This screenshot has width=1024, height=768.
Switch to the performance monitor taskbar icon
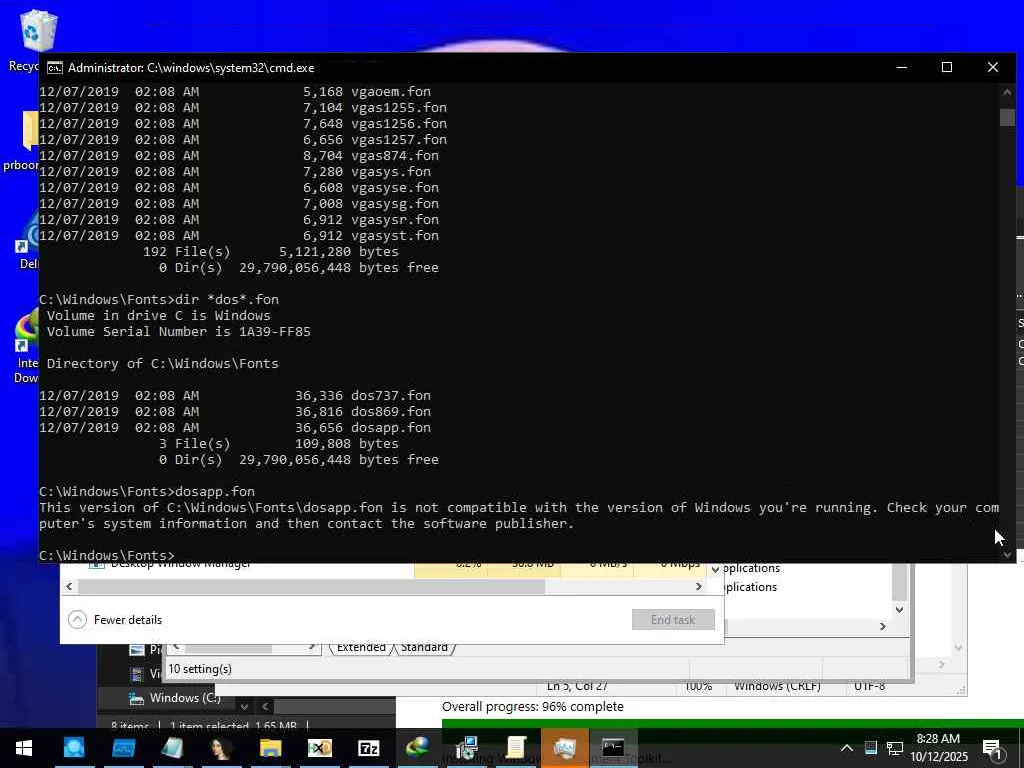click(x=123, y=748)
